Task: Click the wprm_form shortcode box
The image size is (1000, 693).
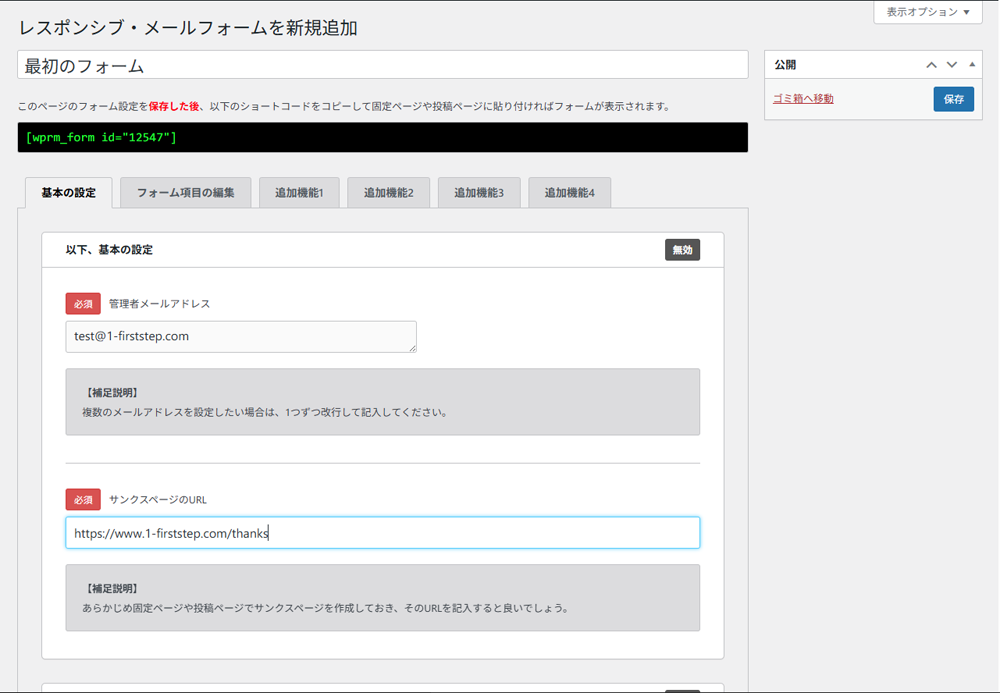Action: pyautogui.click(x=382, y=137)
